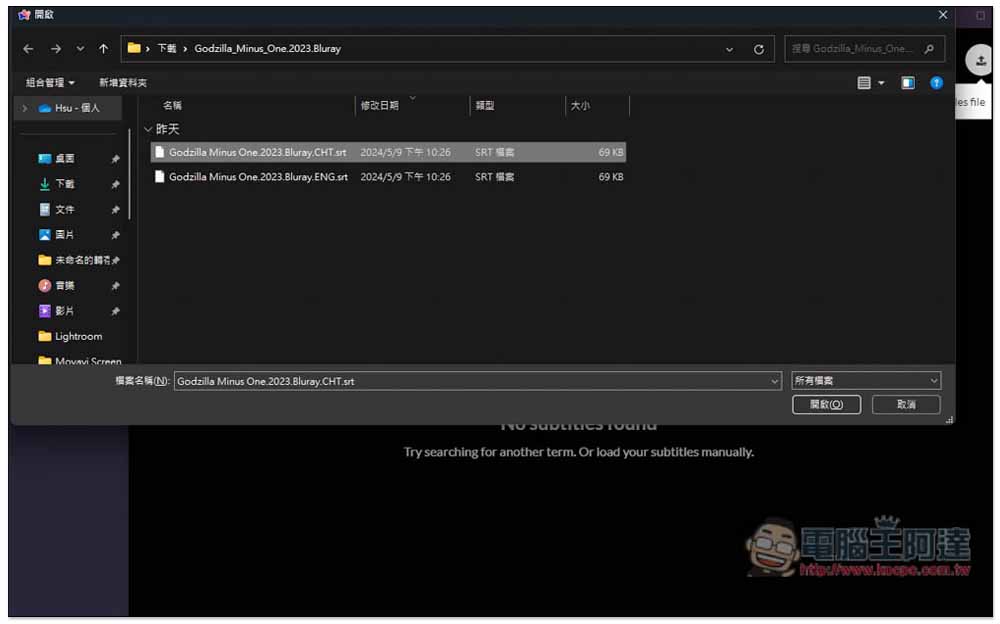Click pin icon beside 下載
This screenshot has height=624, width=1000.
(x=115, y=184)
